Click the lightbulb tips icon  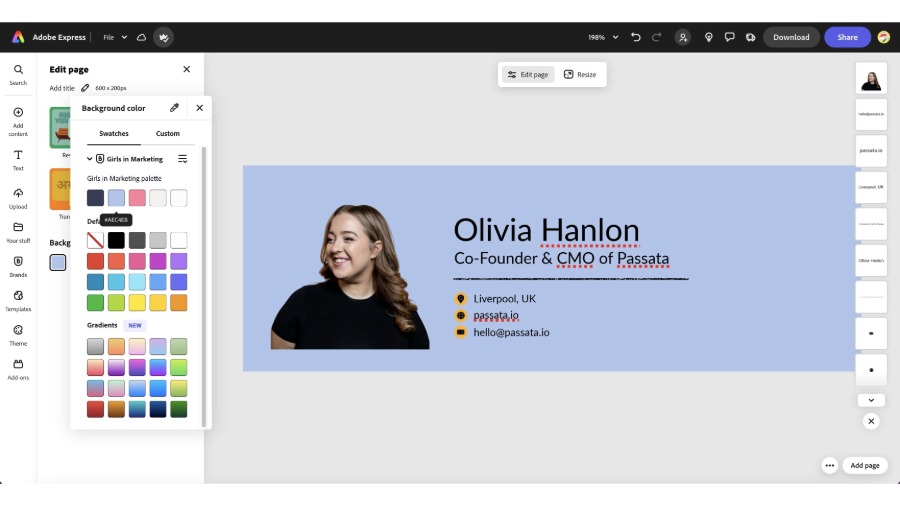click(709, 37)
